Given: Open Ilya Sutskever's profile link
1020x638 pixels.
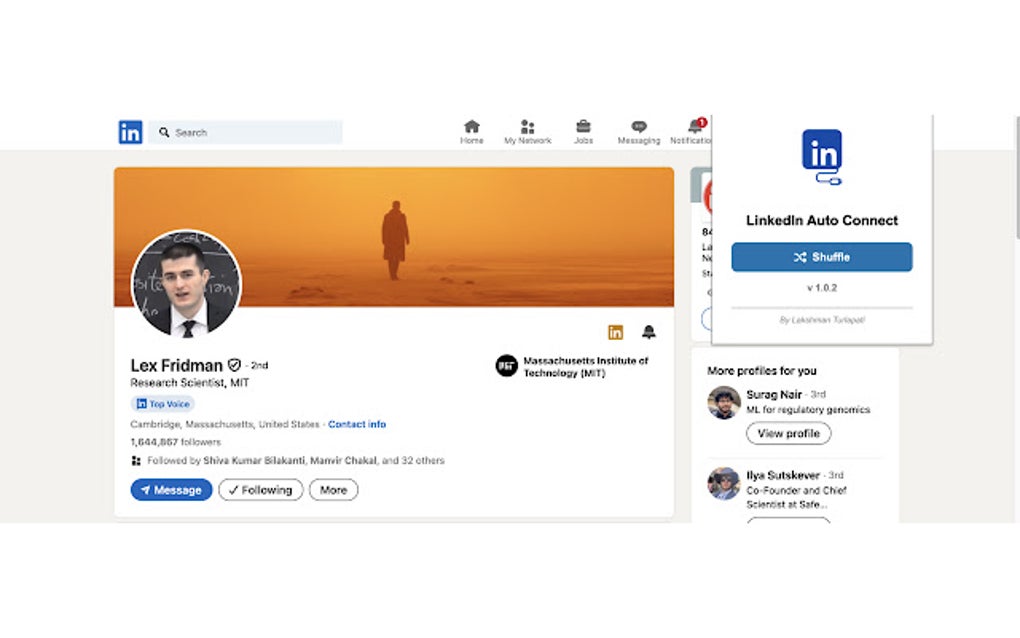Looking at the screenshot, I should point(780,475).
